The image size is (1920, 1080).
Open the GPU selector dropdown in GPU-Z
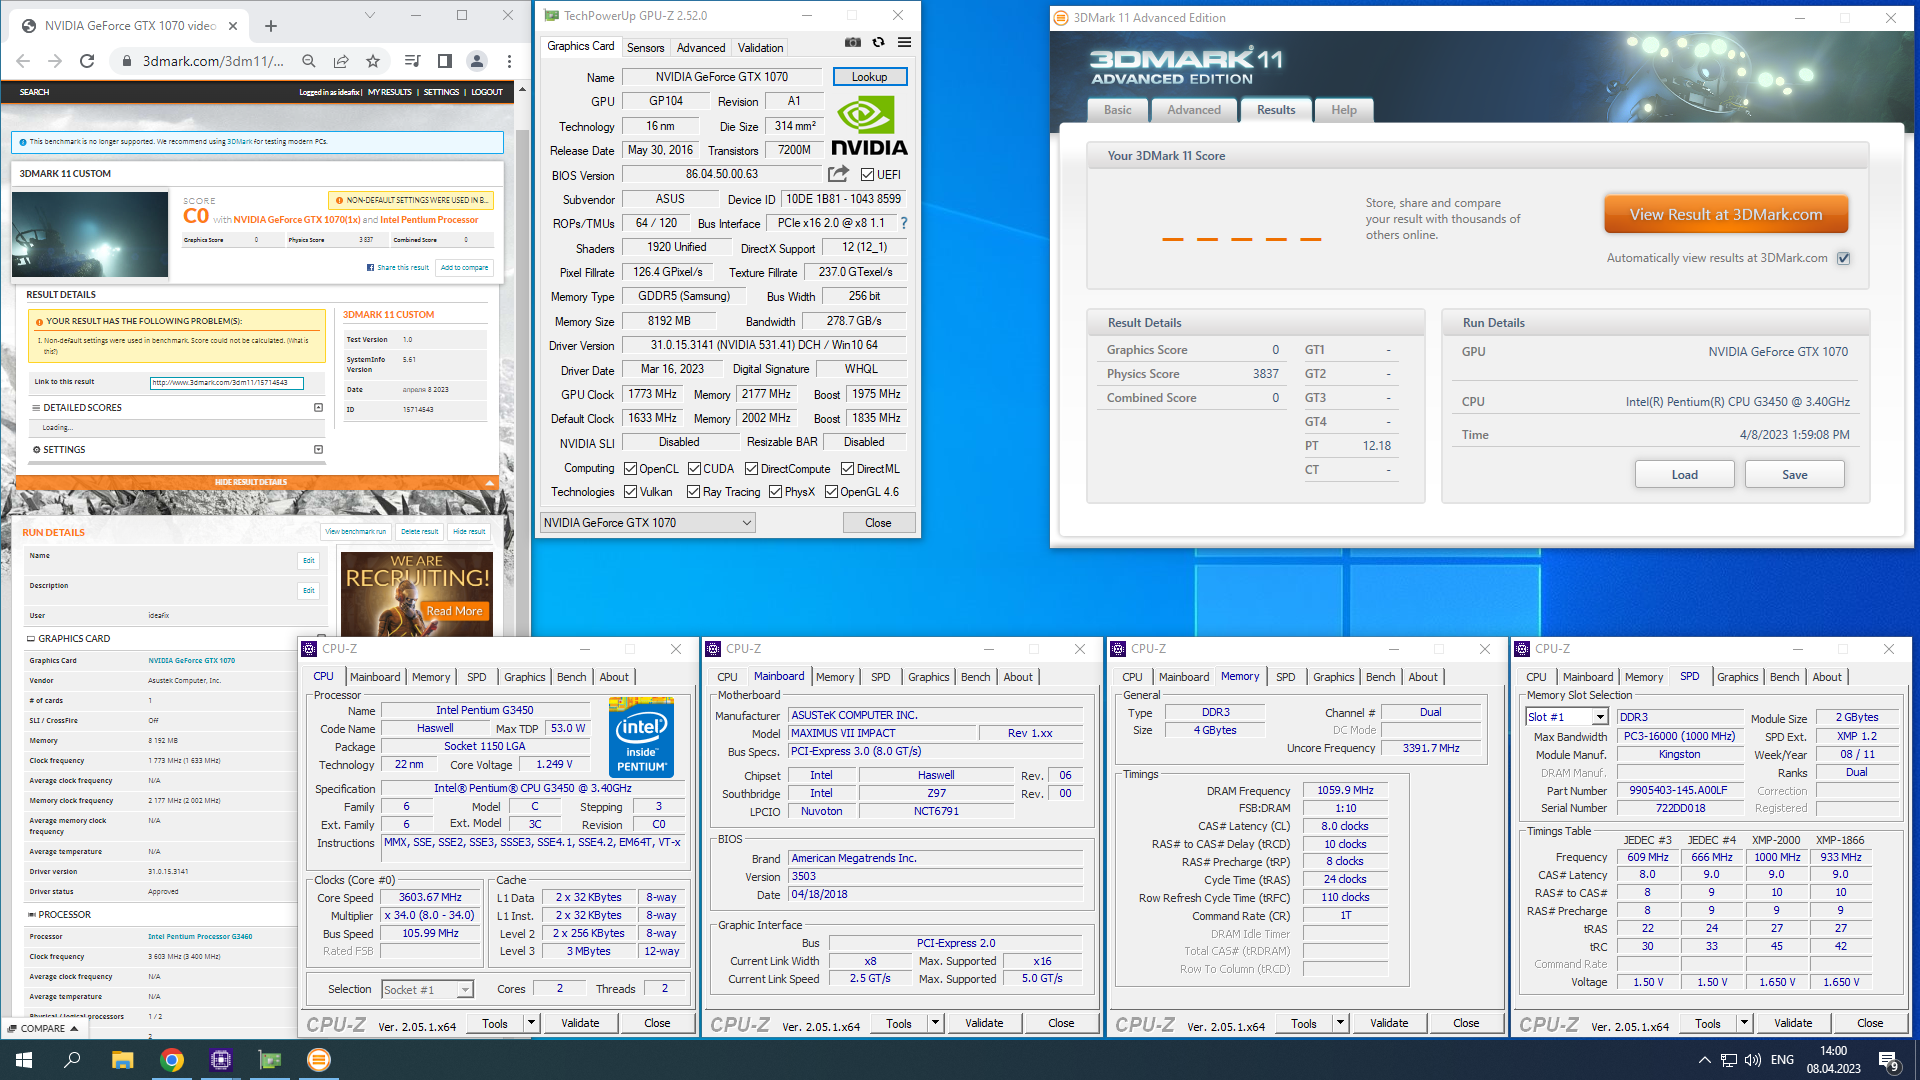pyautogui.click(x=647, y=523)
